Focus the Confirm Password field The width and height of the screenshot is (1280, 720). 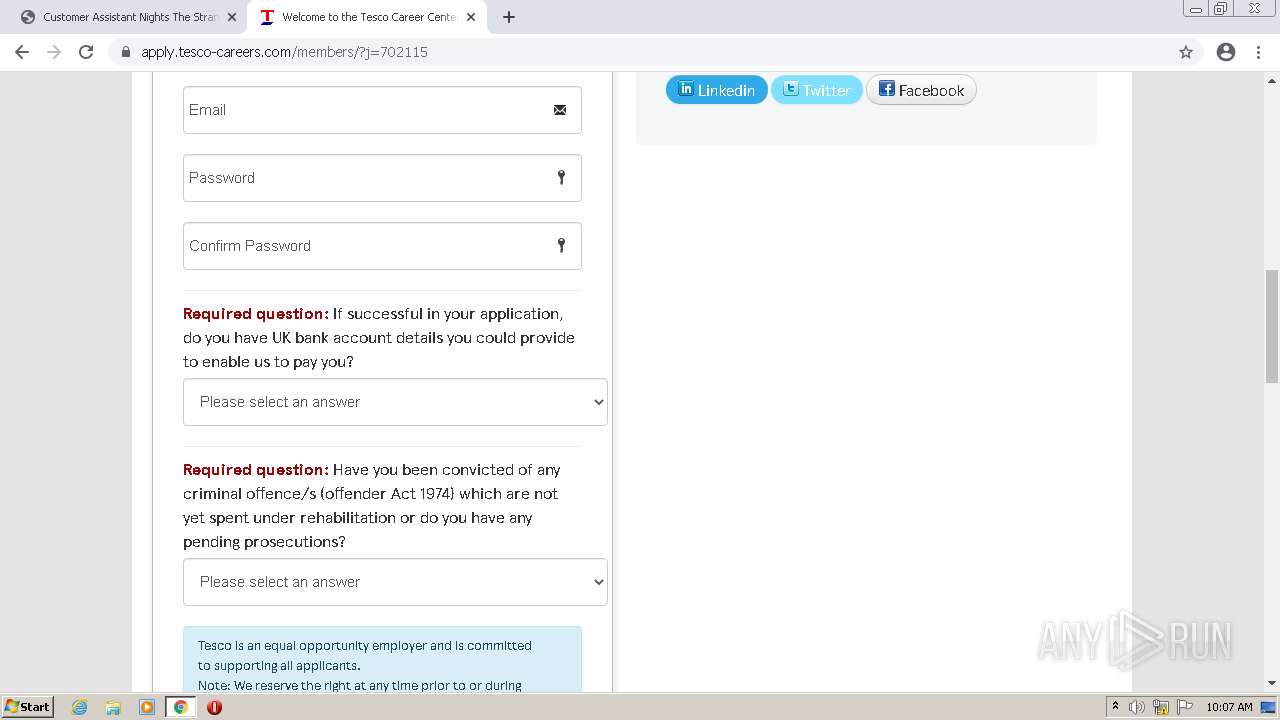[382, 246]
